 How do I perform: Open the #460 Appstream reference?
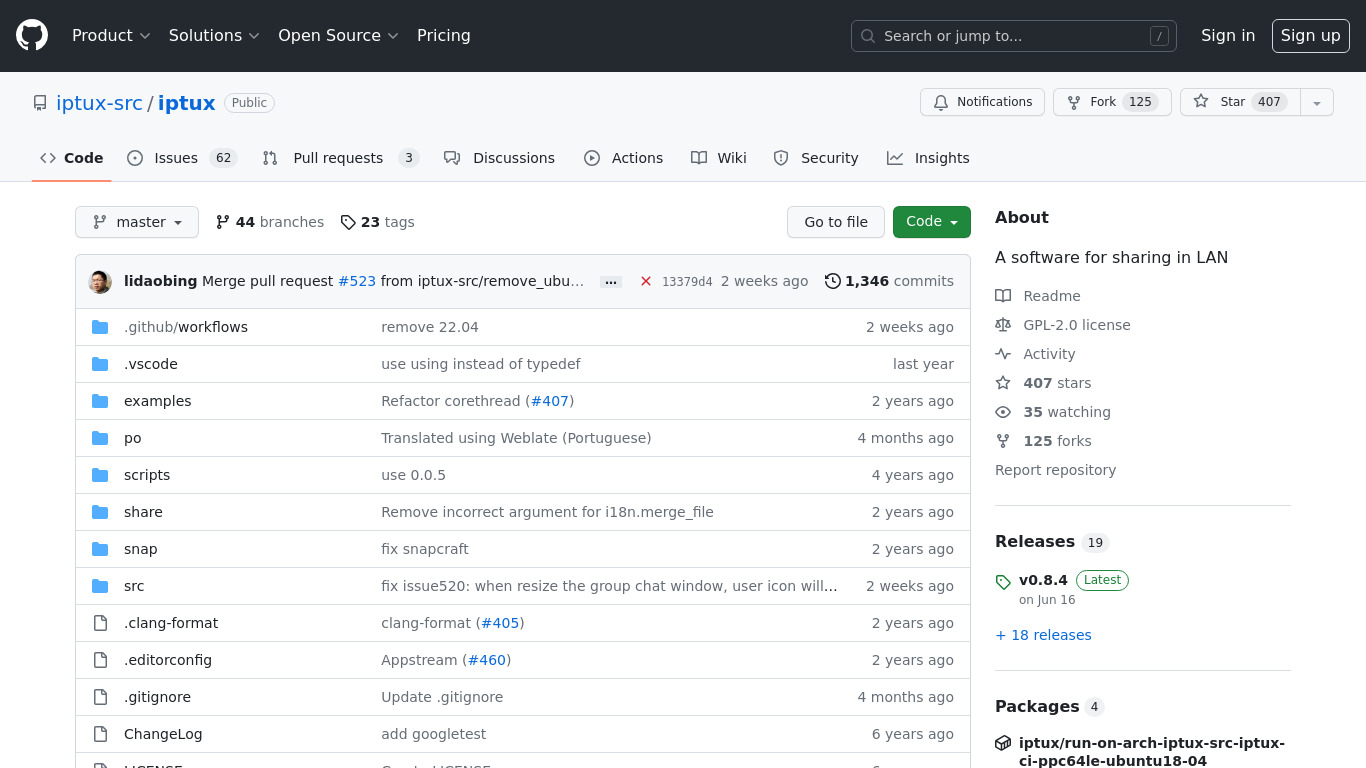click(486, 660)
